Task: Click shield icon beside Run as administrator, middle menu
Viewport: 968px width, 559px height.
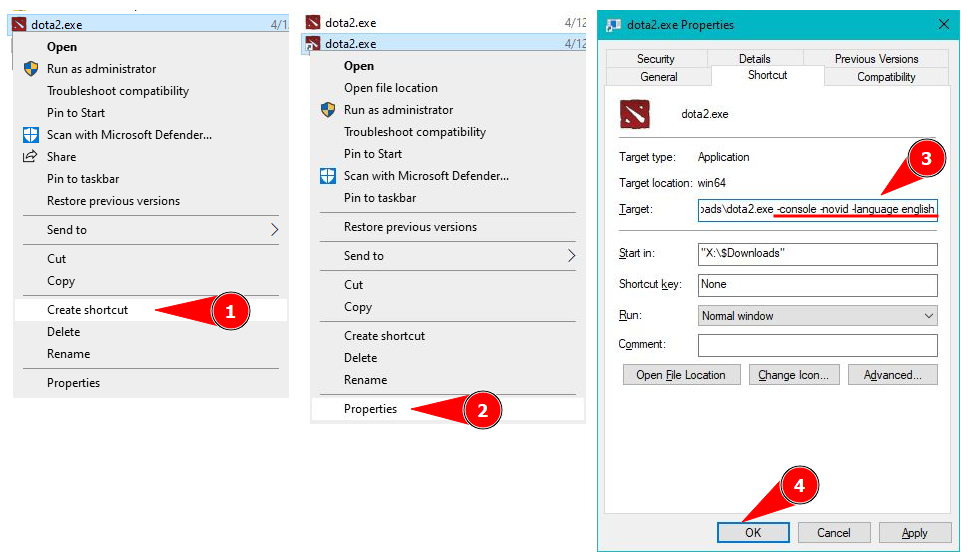Action: click(x=328, y=110)
